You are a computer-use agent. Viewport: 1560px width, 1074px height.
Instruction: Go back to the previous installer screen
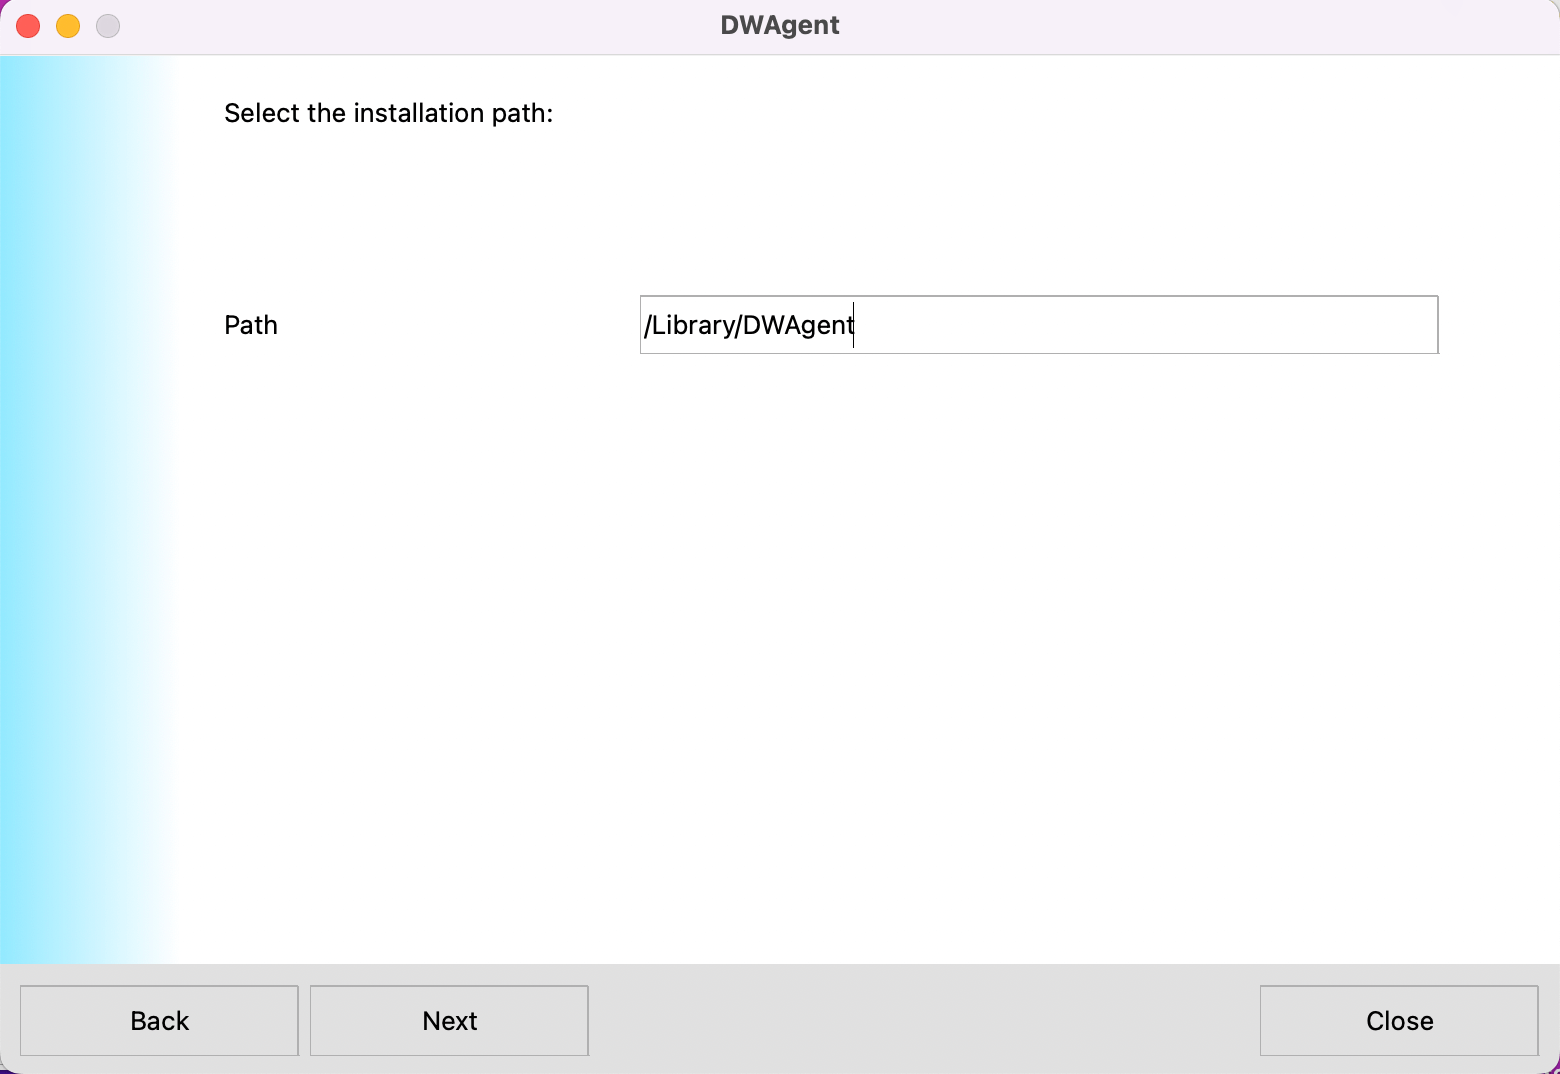[x=158, y=1020]
